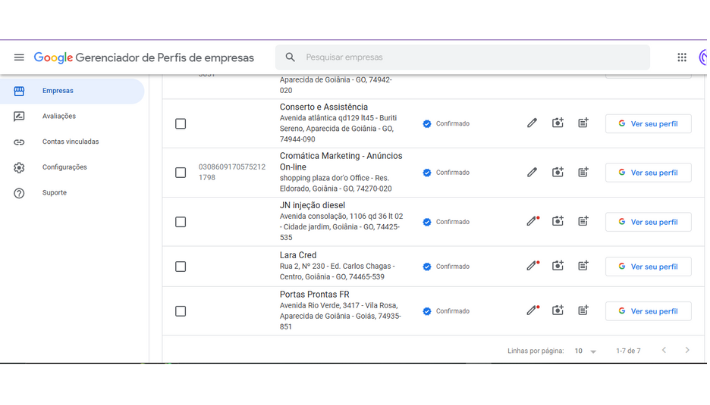Click the Cromática Marketing - Anúncios On-line name
The width and height of the screenshot is (710, 405).
pyautogui.click(x=341, y=161)
